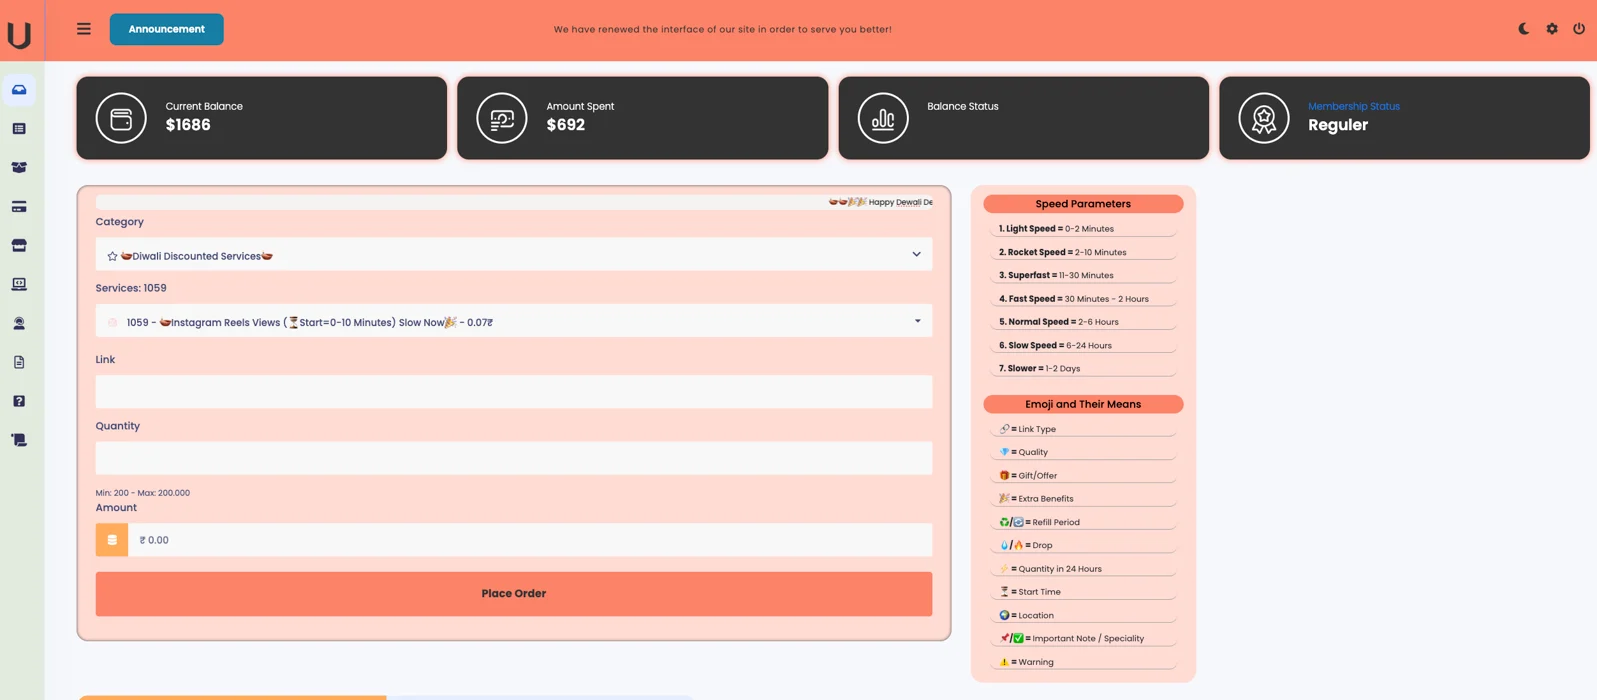
Task: Click the Announcement button
Action: pos(166,29)
